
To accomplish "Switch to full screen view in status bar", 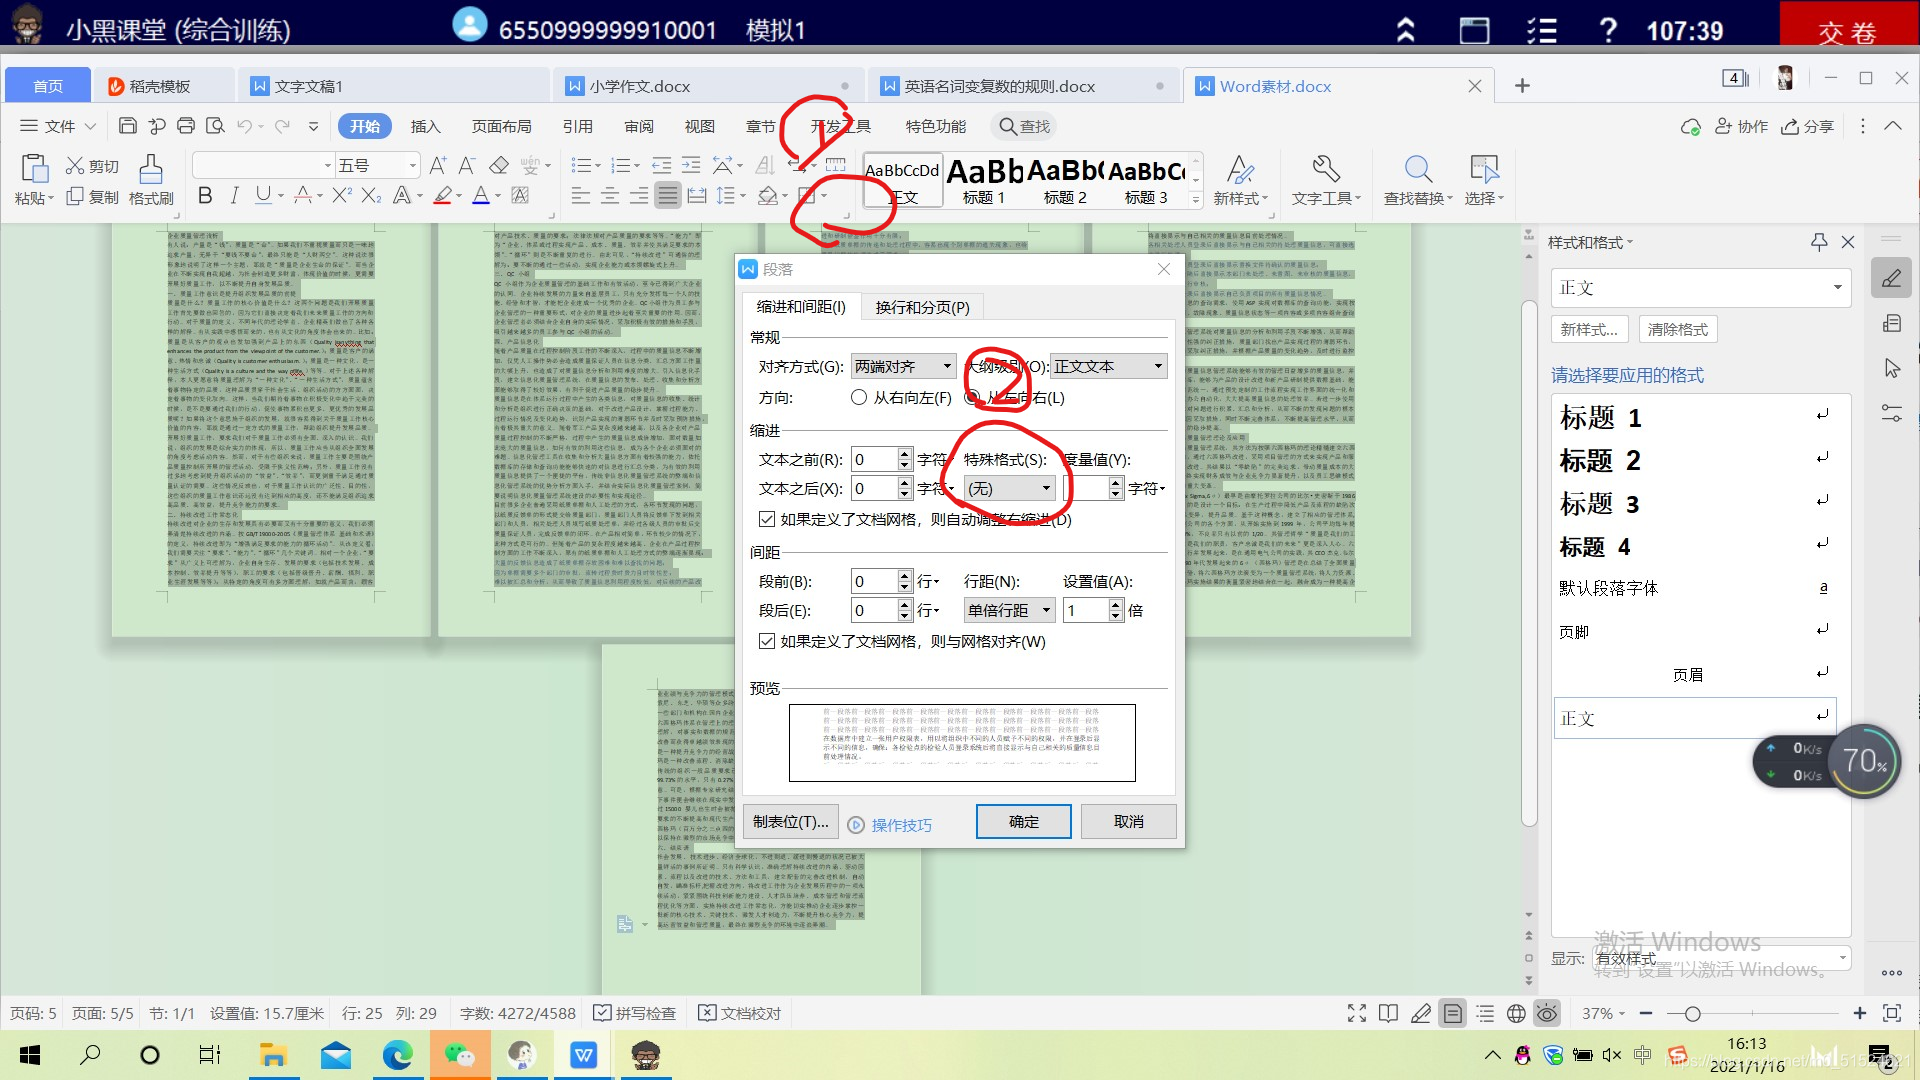I will 1357,1013.
